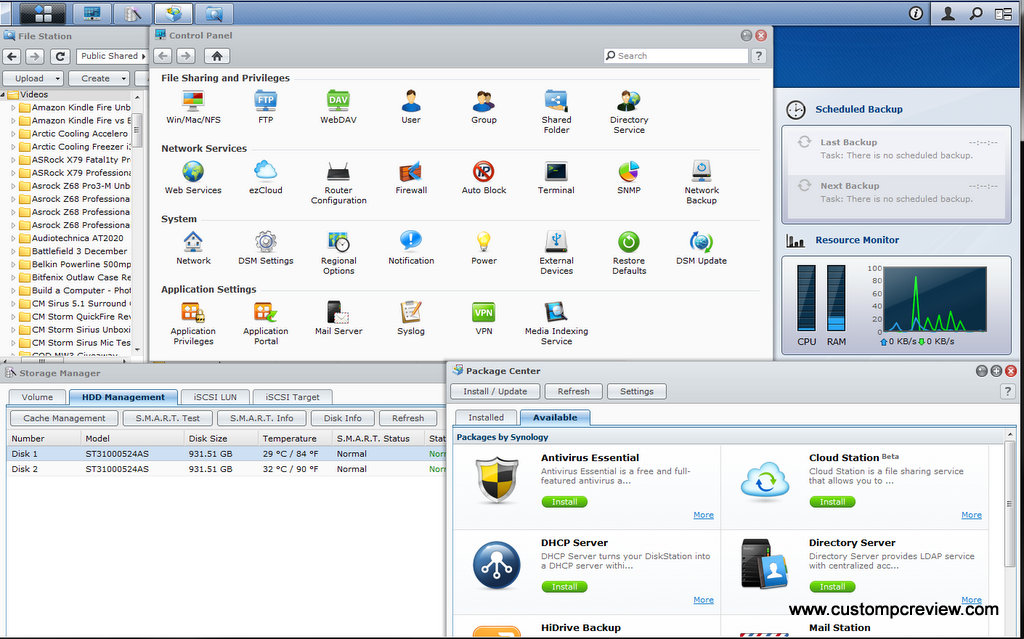Open Application Portal

266,323
